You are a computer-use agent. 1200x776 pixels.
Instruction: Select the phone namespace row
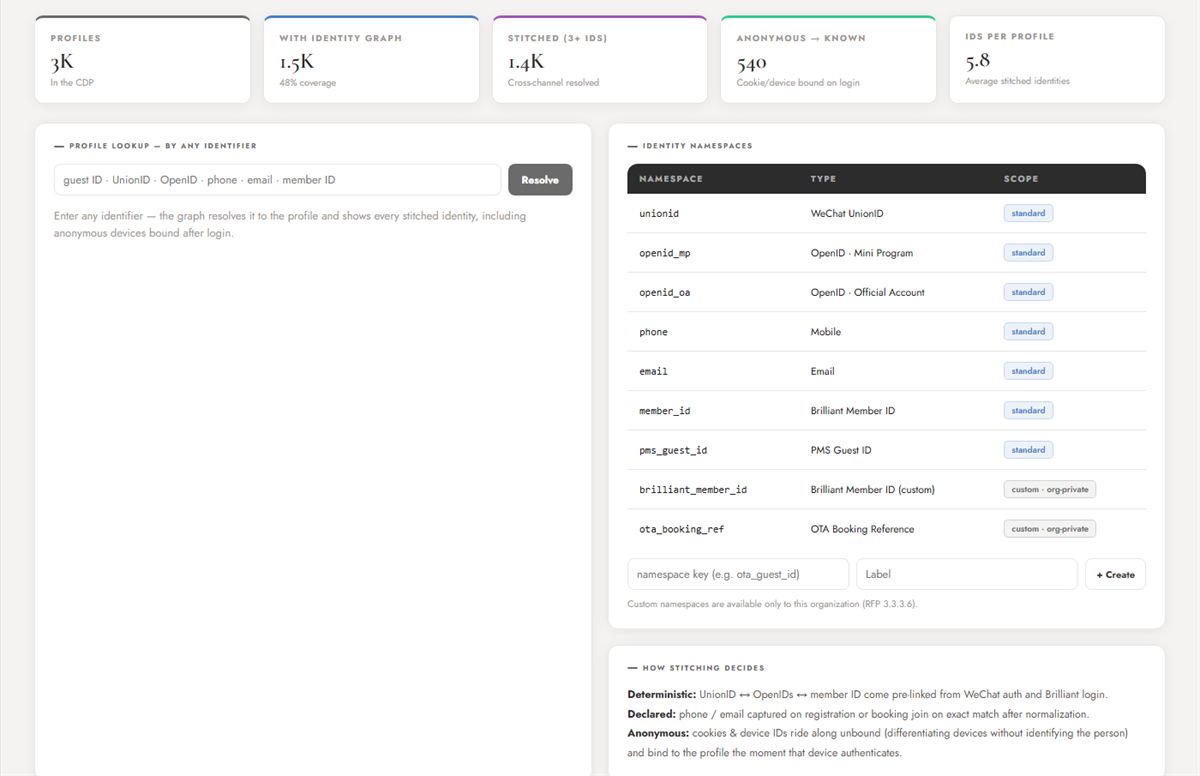point(886,332)
